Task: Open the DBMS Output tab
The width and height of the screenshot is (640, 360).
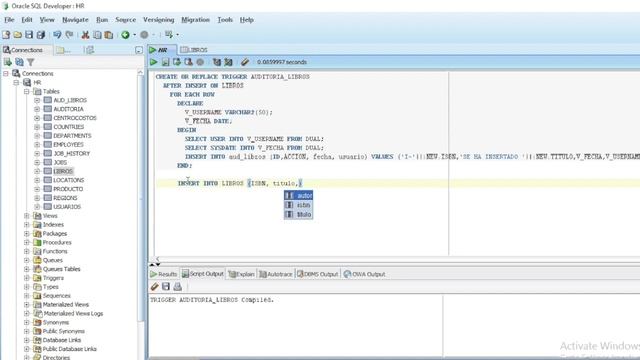Action: 318,274
